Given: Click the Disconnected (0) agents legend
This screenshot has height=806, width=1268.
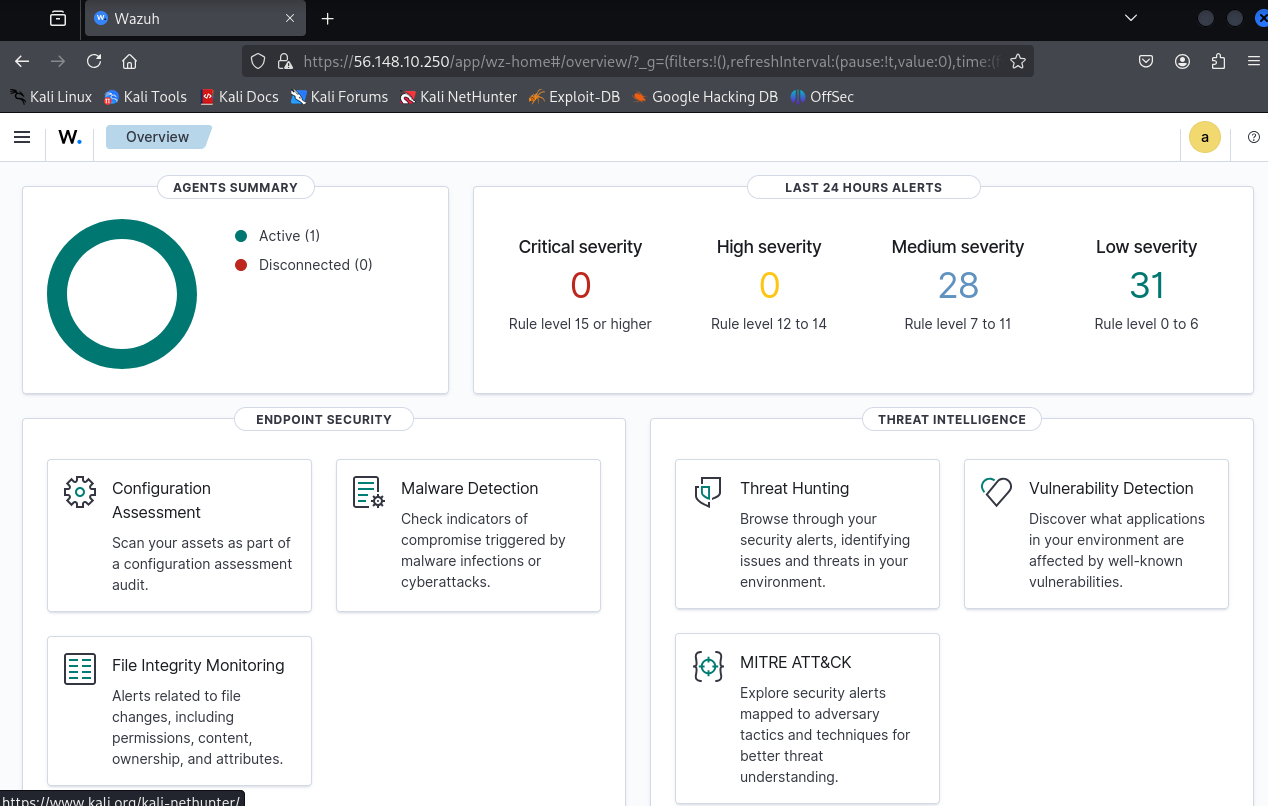Looking at the screenshot, I should coord(304,265).
